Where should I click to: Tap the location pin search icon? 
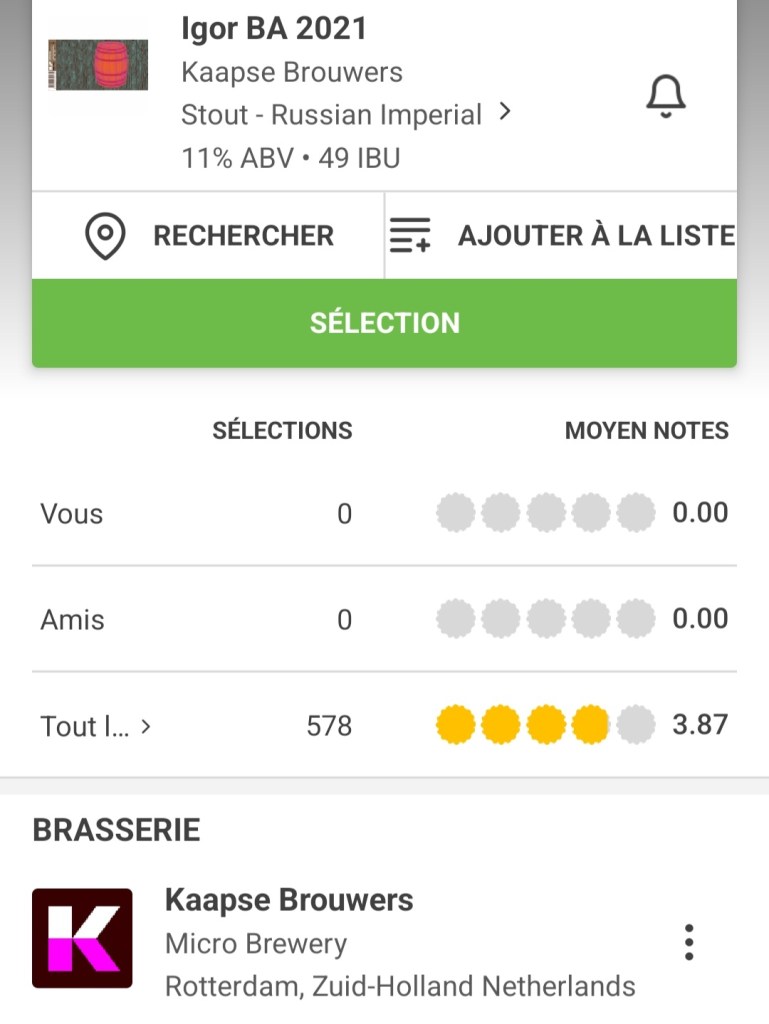click(x=105, y=236)
